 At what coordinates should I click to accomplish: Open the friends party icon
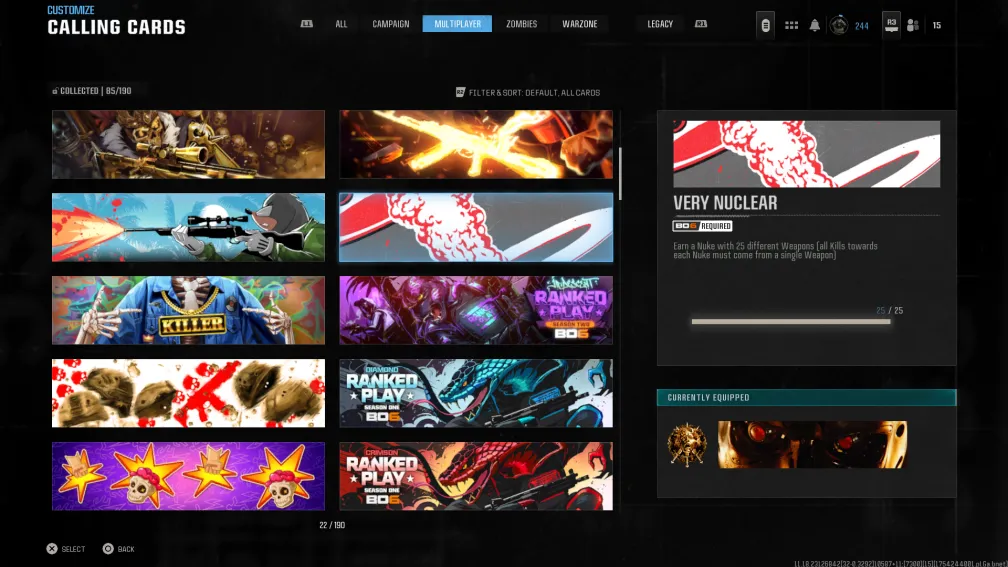[912, 25]
